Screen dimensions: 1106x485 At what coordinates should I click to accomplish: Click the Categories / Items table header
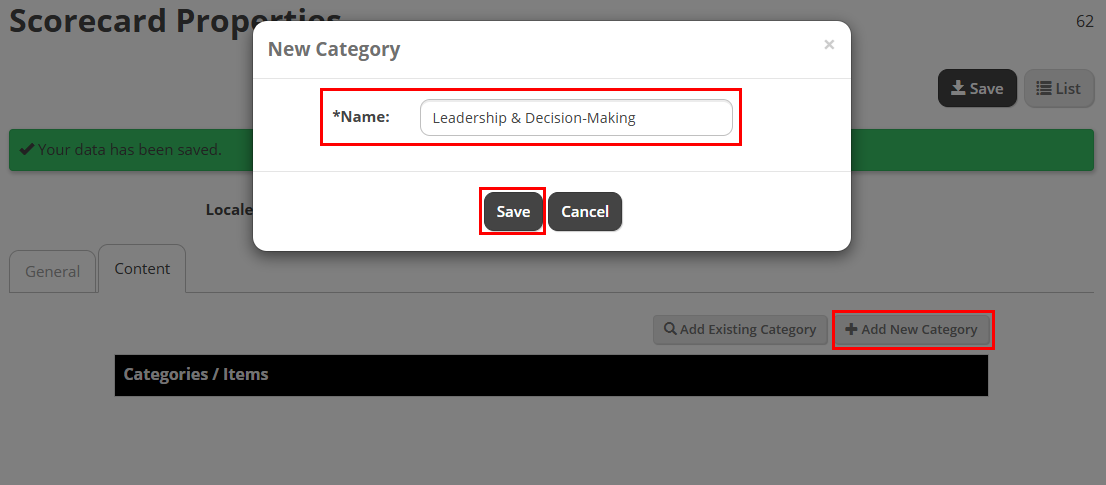(551, 375)
